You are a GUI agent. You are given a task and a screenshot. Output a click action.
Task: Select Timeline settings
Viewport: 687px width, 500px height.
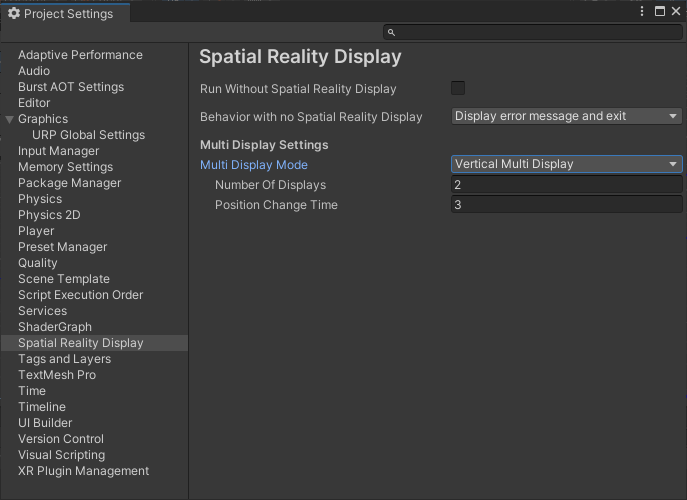click(x=42, y=407)
